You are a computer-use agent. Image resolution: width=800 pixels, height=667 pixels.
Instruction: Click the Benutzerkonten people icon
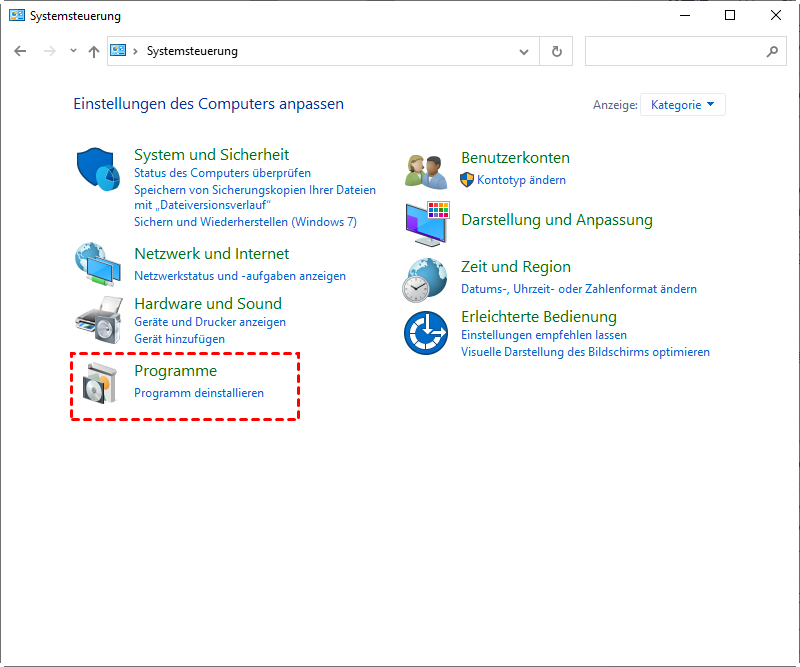[426, 170]
